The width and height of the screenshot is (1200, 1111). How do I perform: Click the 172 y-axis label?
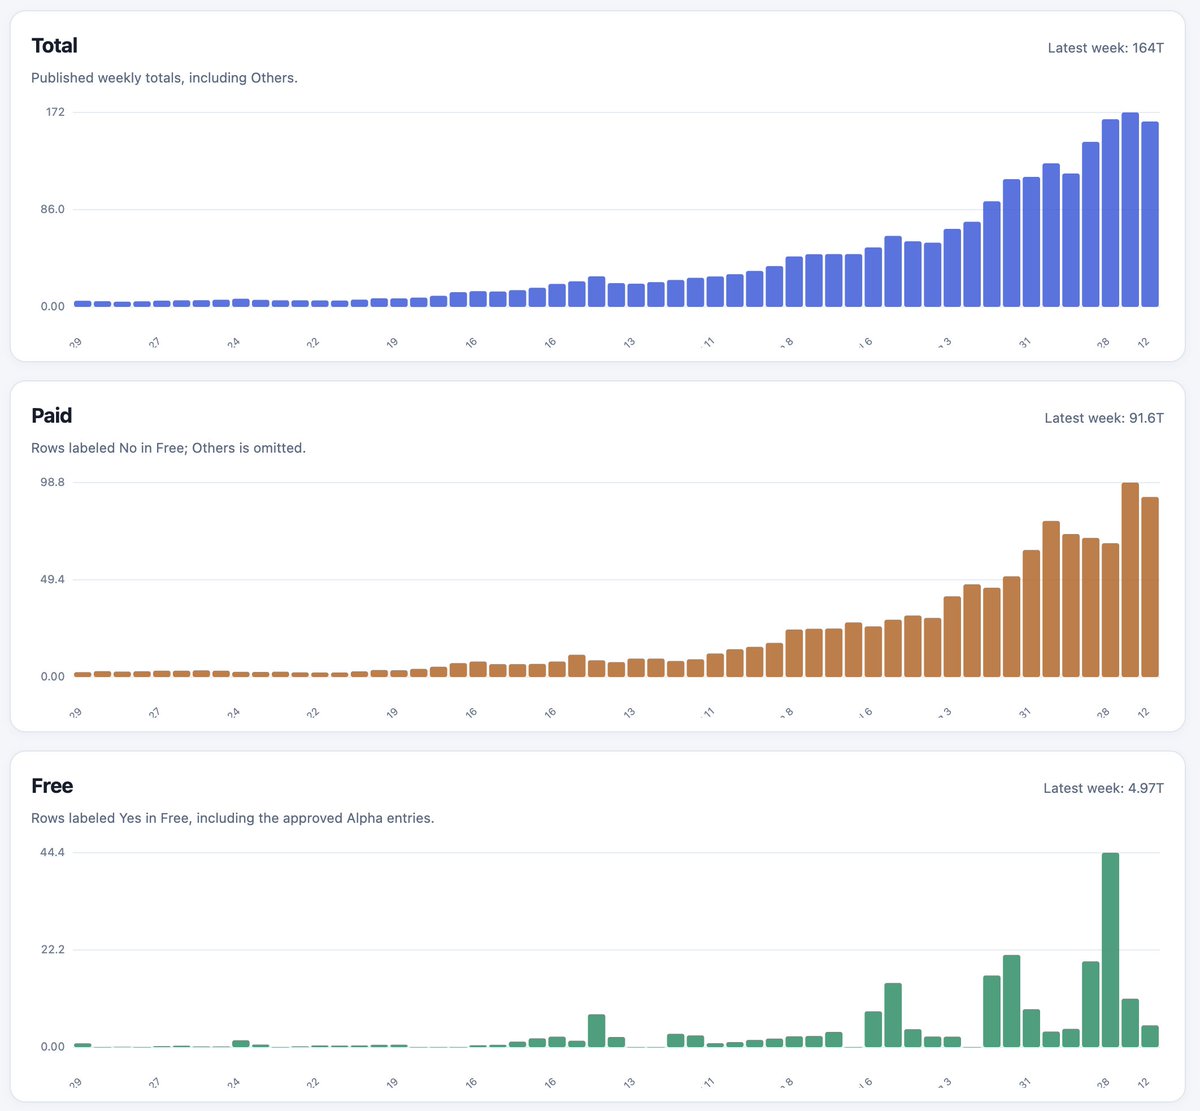click(x=55, y=112)
